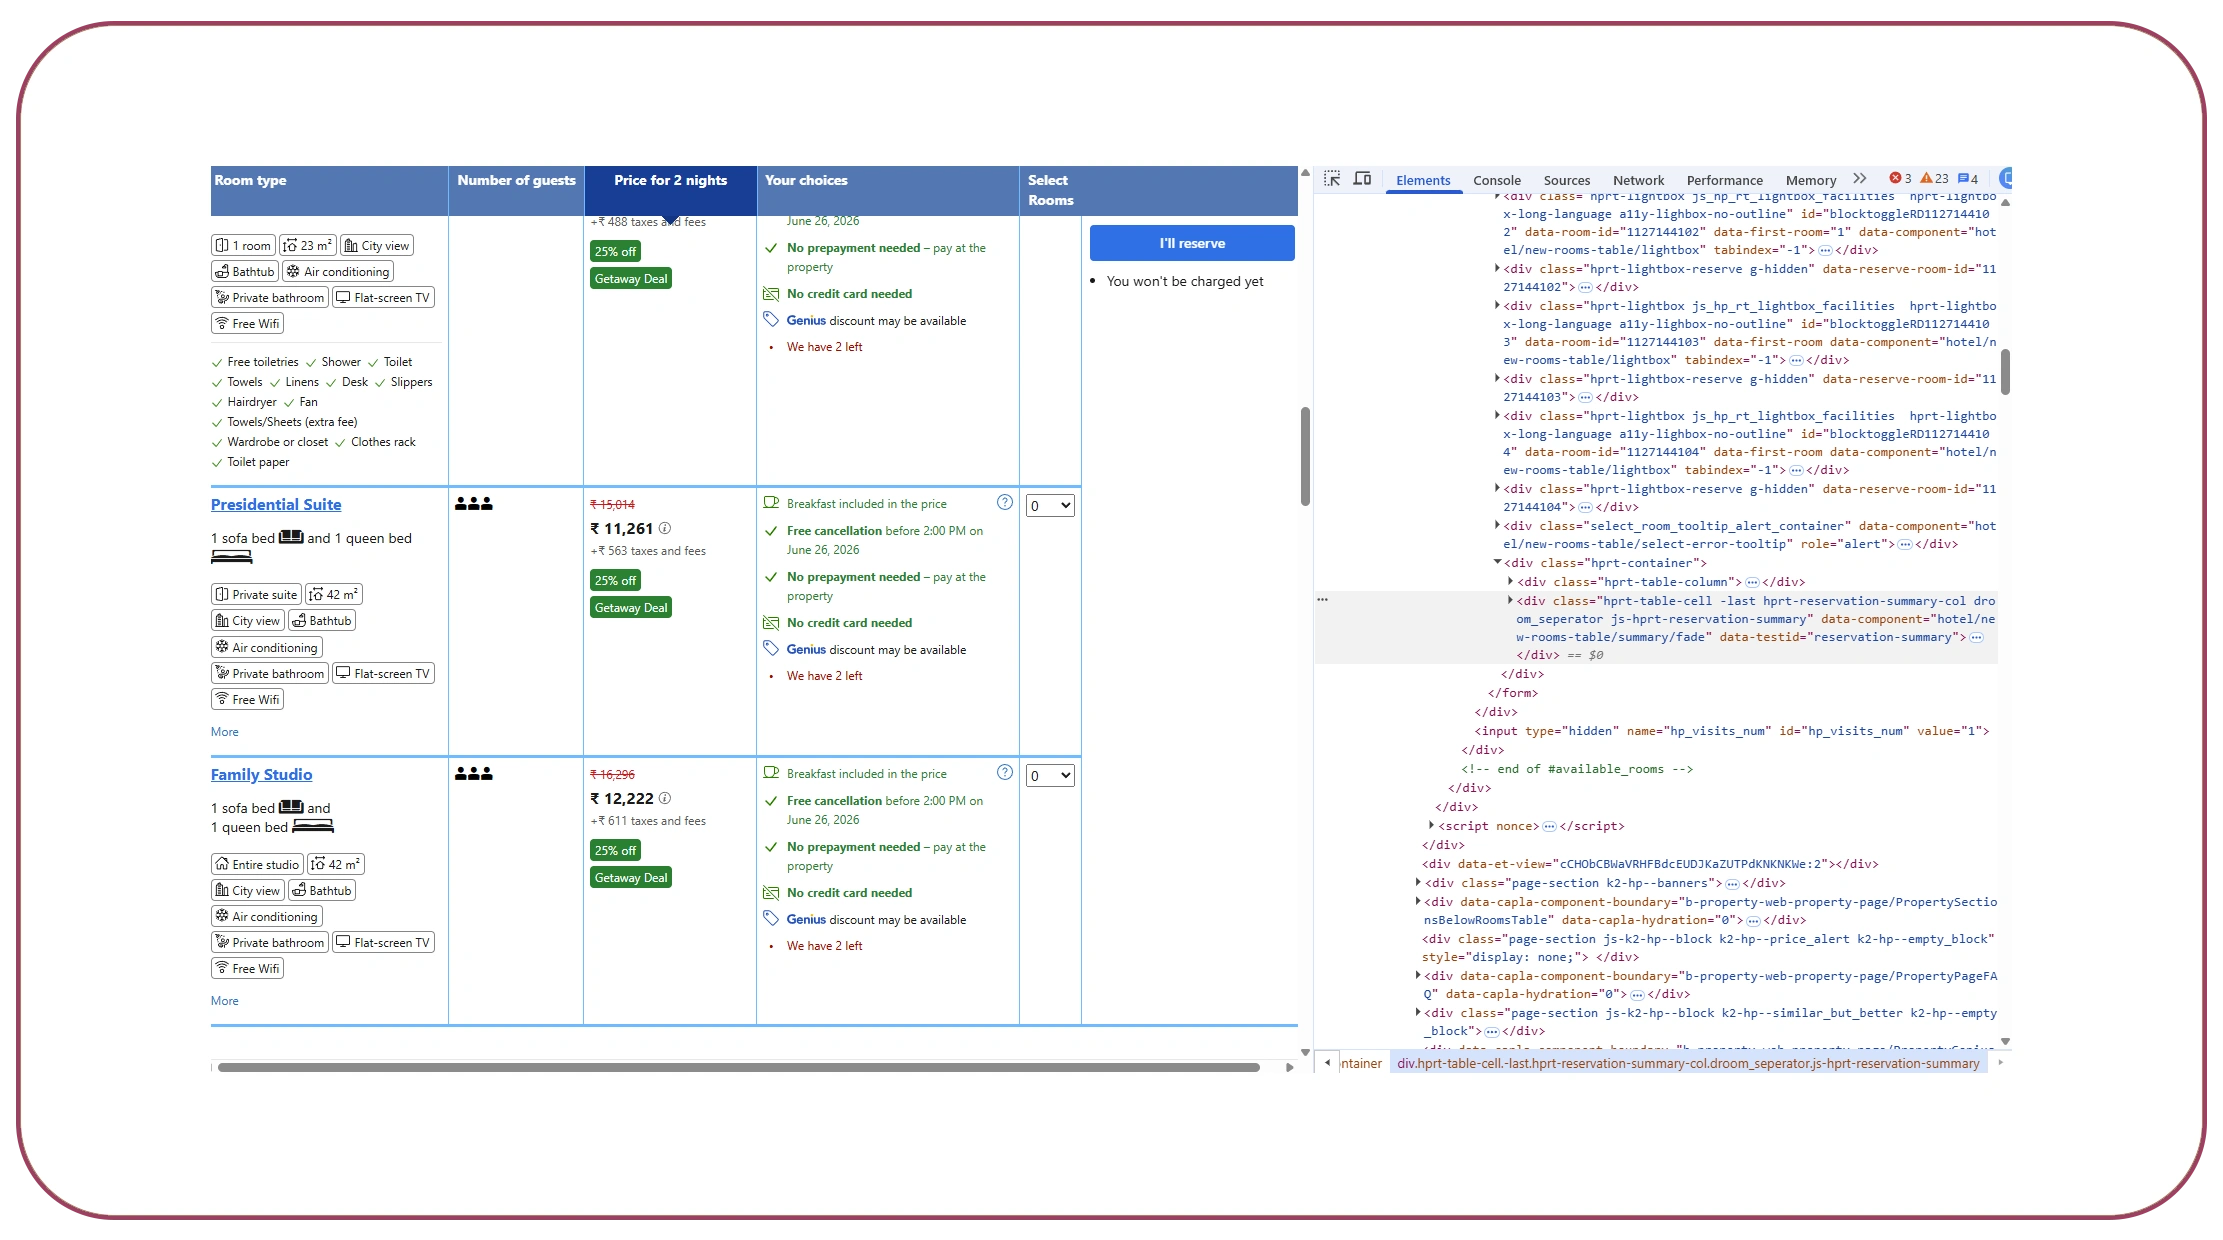Image resolution: width=2223 pixels, height=1240 pixels.
Task: Open the Family Studio room quantity dropdown
Action: 1050,776
